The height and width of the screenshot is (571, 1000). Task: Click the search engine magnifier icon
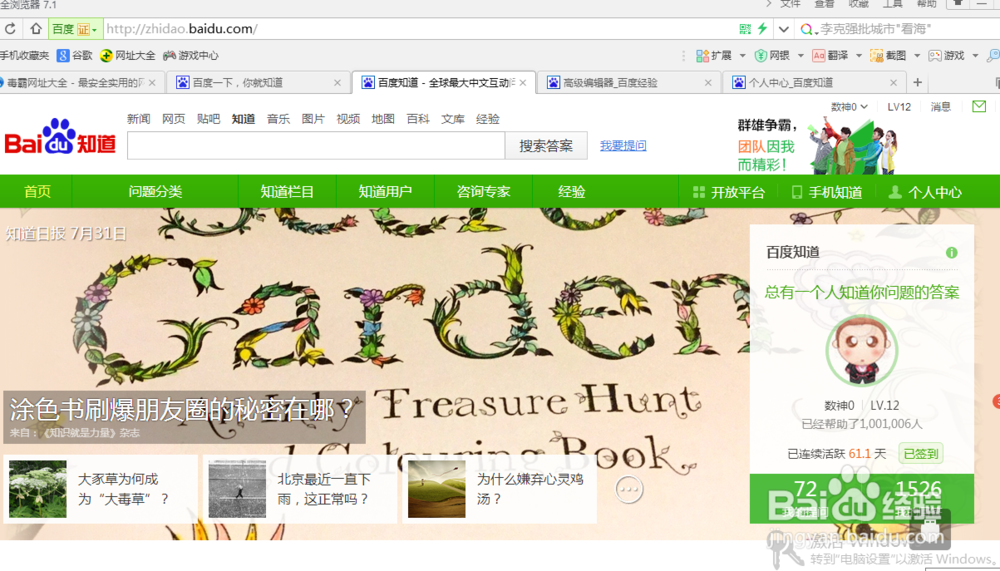click(806, 29)
